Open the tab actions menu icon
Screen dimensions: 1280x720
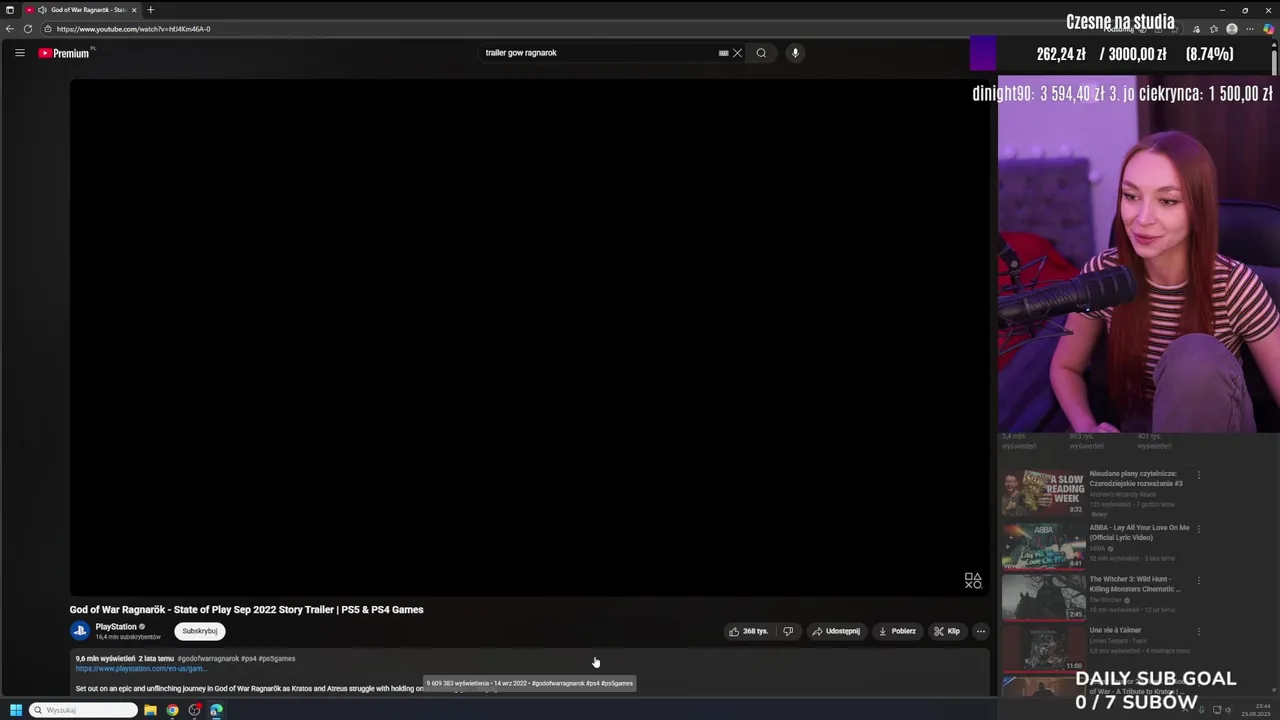10,10
